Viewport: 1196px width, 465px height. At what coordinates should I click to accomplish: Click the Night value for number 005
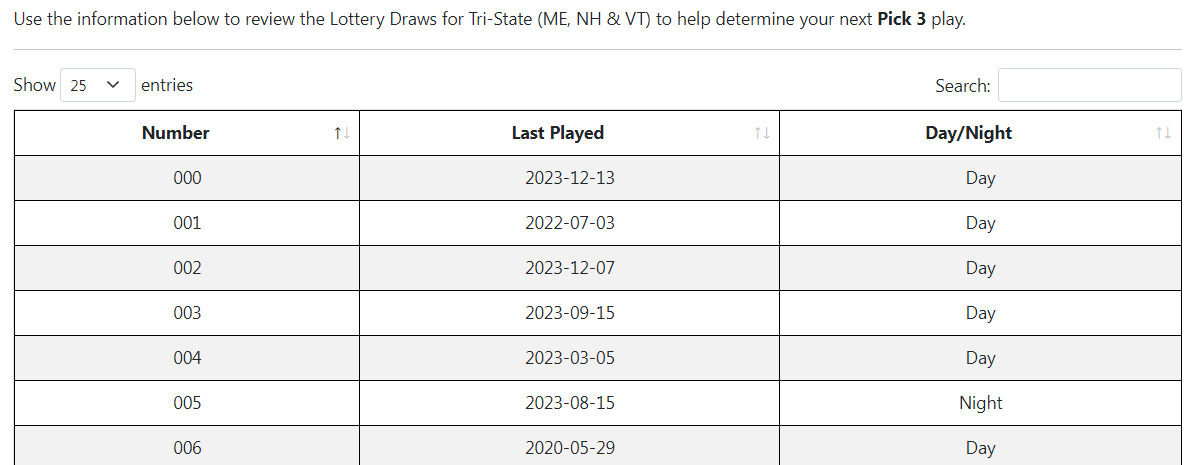[980, 403]
